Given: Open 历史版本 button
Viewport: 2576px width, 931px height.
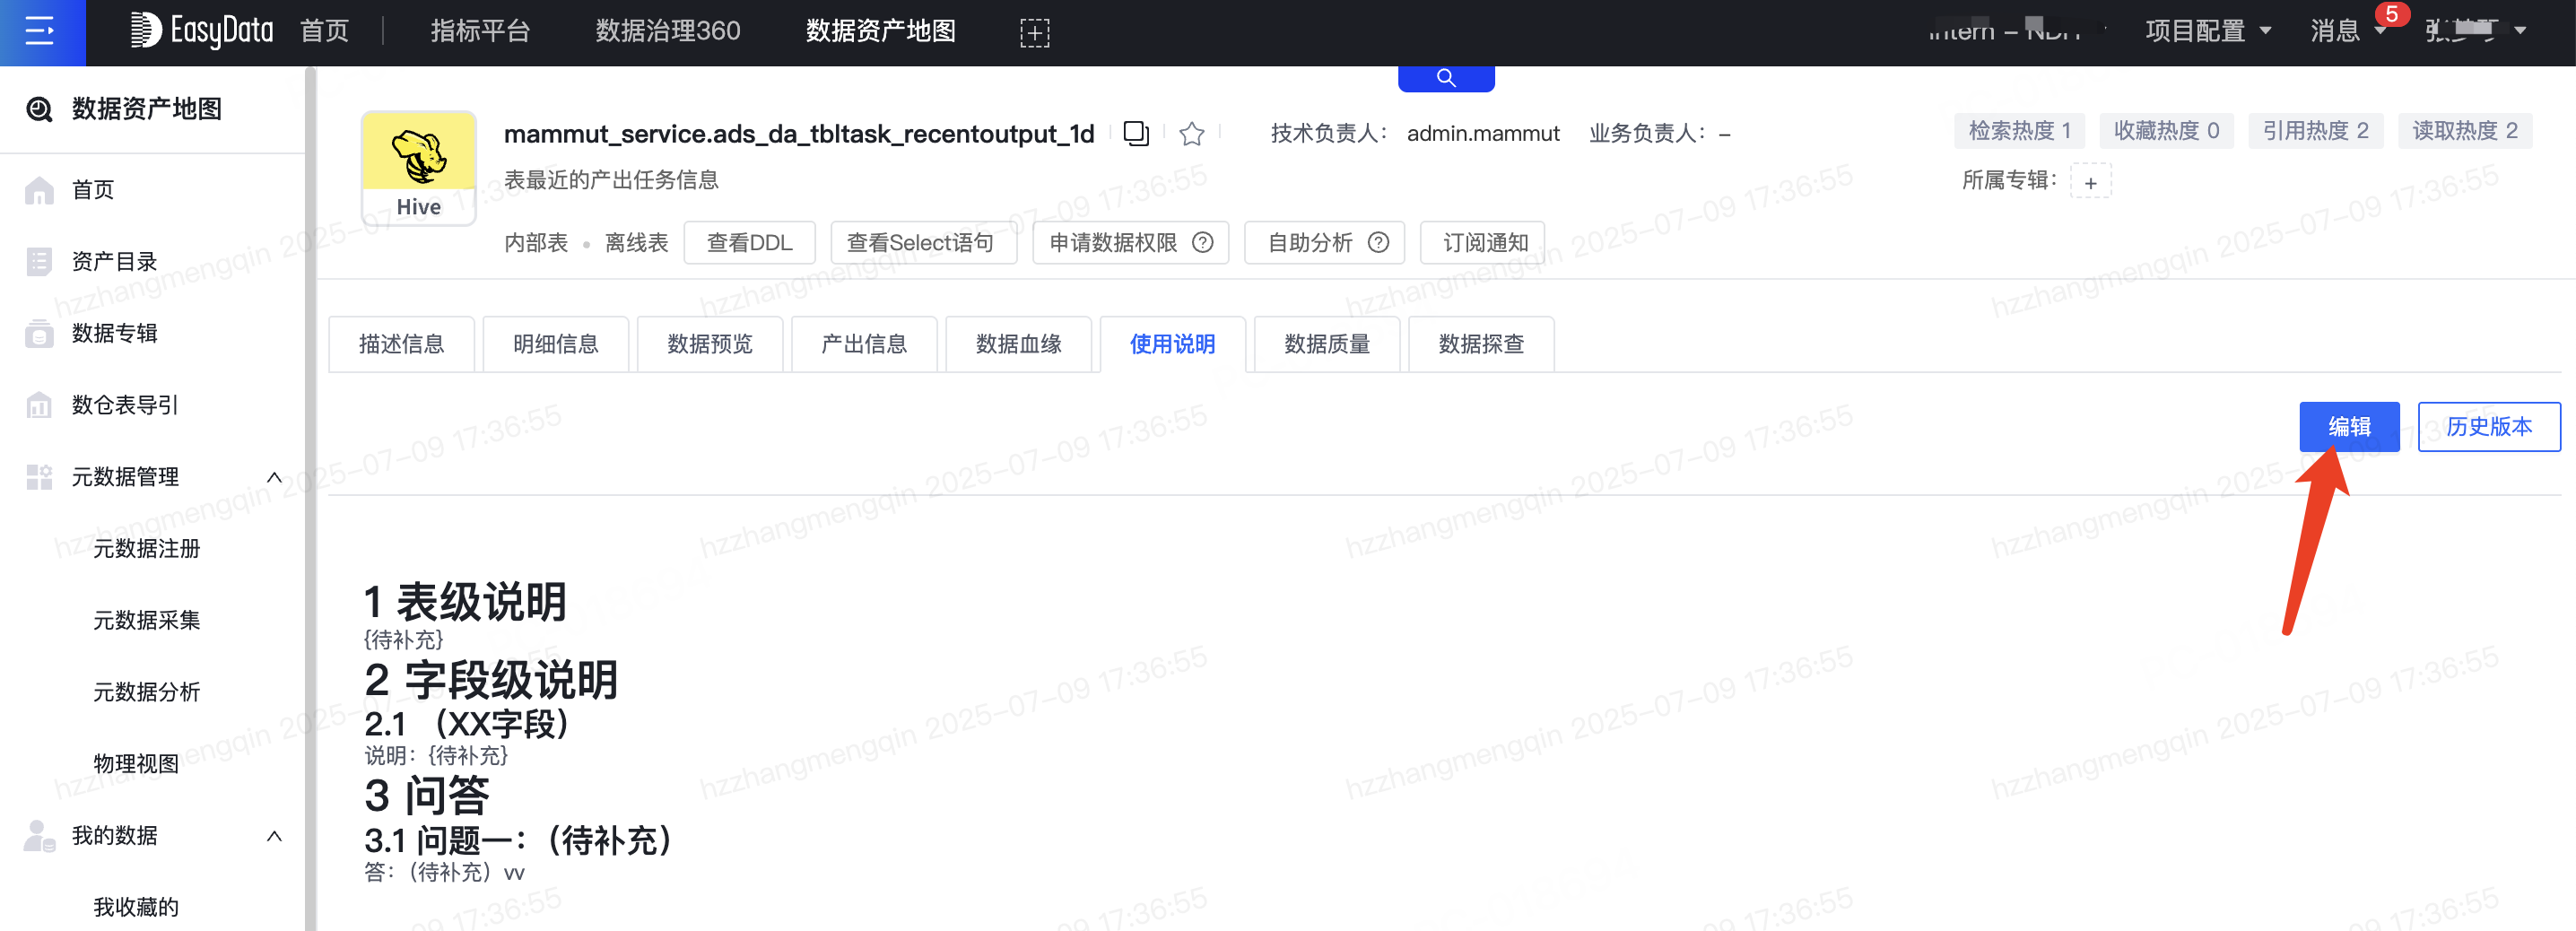Looking at the screenshot, I should (x=2489, y=427).
